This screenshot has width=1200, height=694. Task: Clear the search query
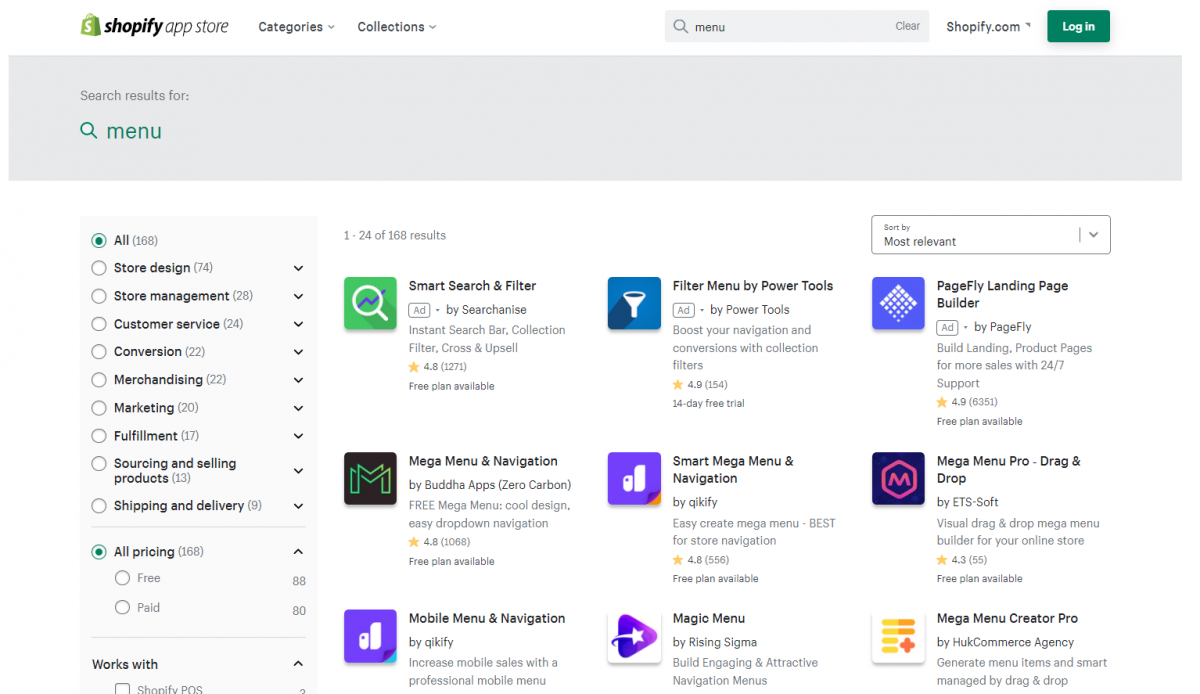click(907, 26)
